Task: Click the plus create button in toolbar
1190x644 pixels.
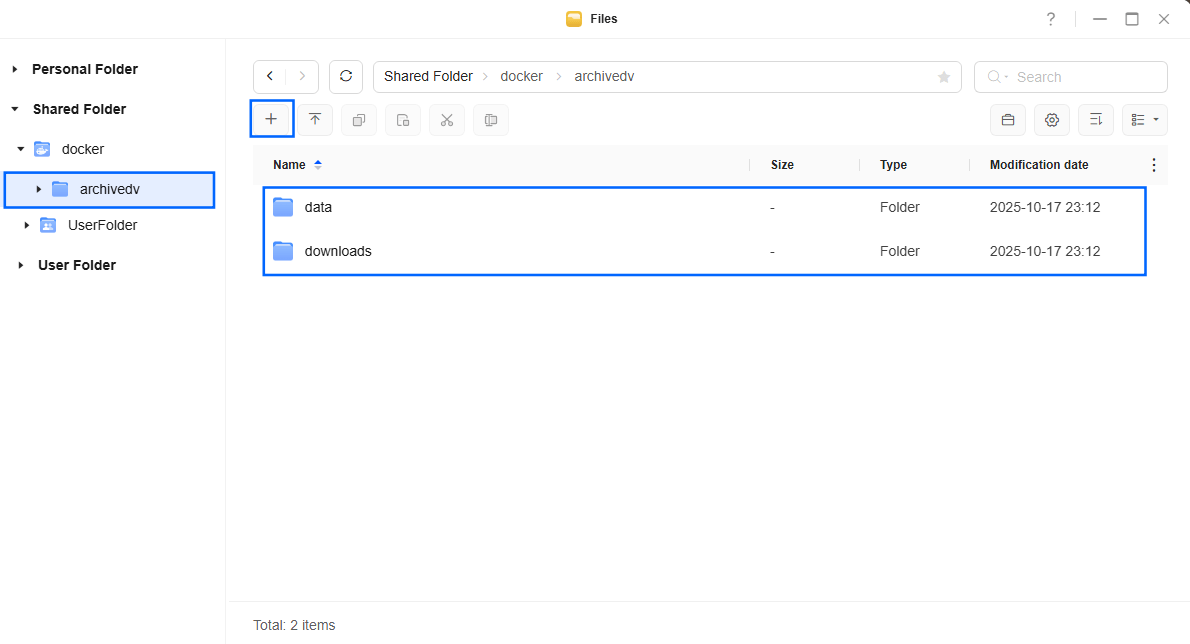Action: 271,119
